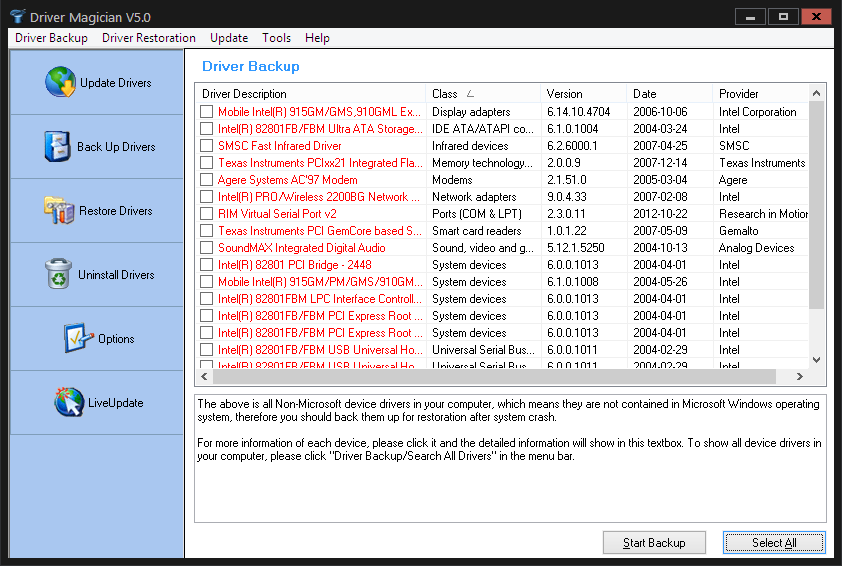Click the horizontal scrollbar thumb of driver list
The width and height of the screenshot is (842, 566).
coord(495,376)
